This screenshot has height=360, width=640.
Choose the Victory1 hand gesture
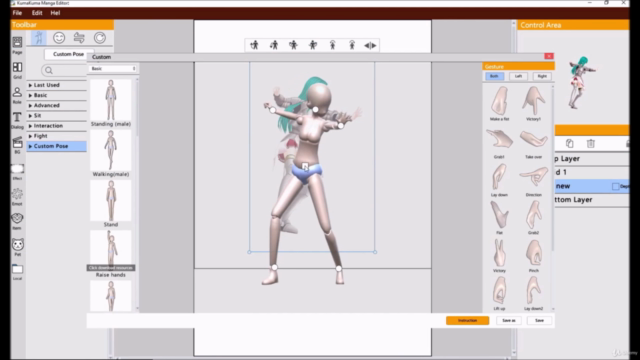click(533, 104)
